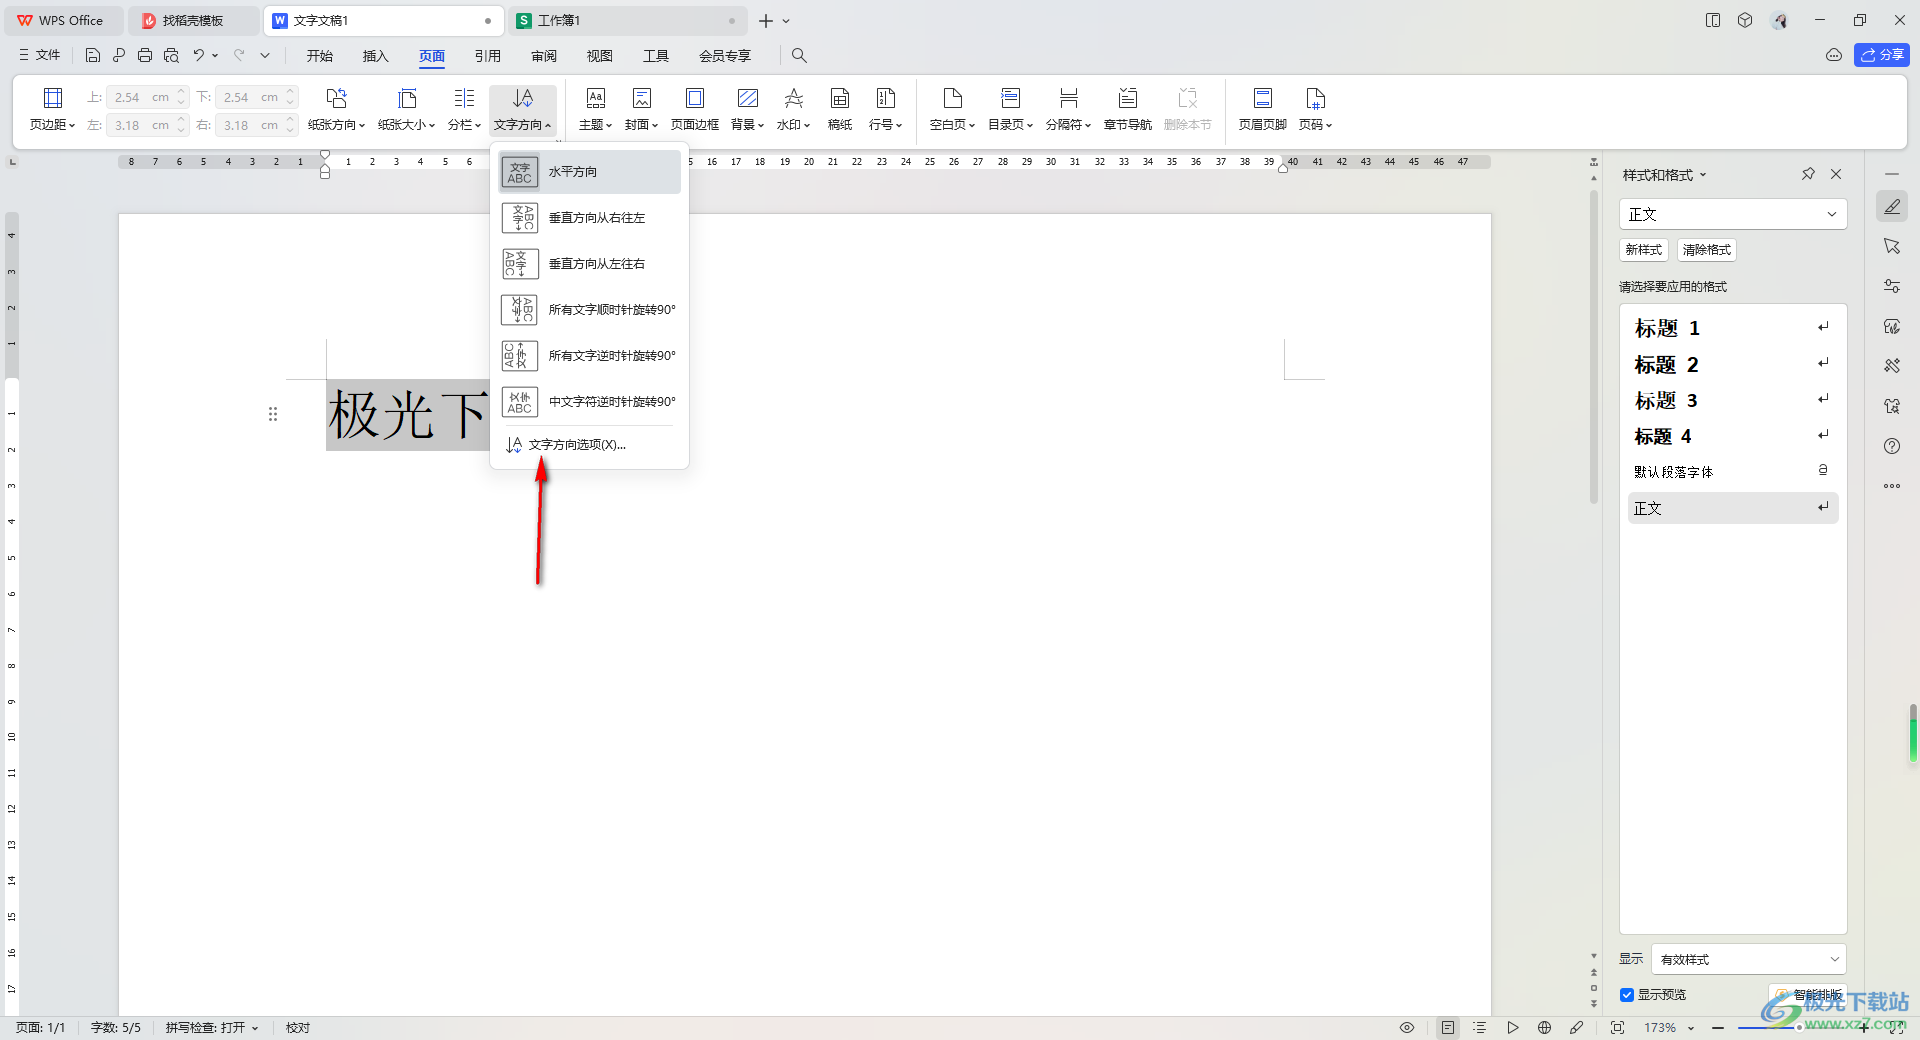Toggle outline view icon in status bar

pos(1480,1027)
